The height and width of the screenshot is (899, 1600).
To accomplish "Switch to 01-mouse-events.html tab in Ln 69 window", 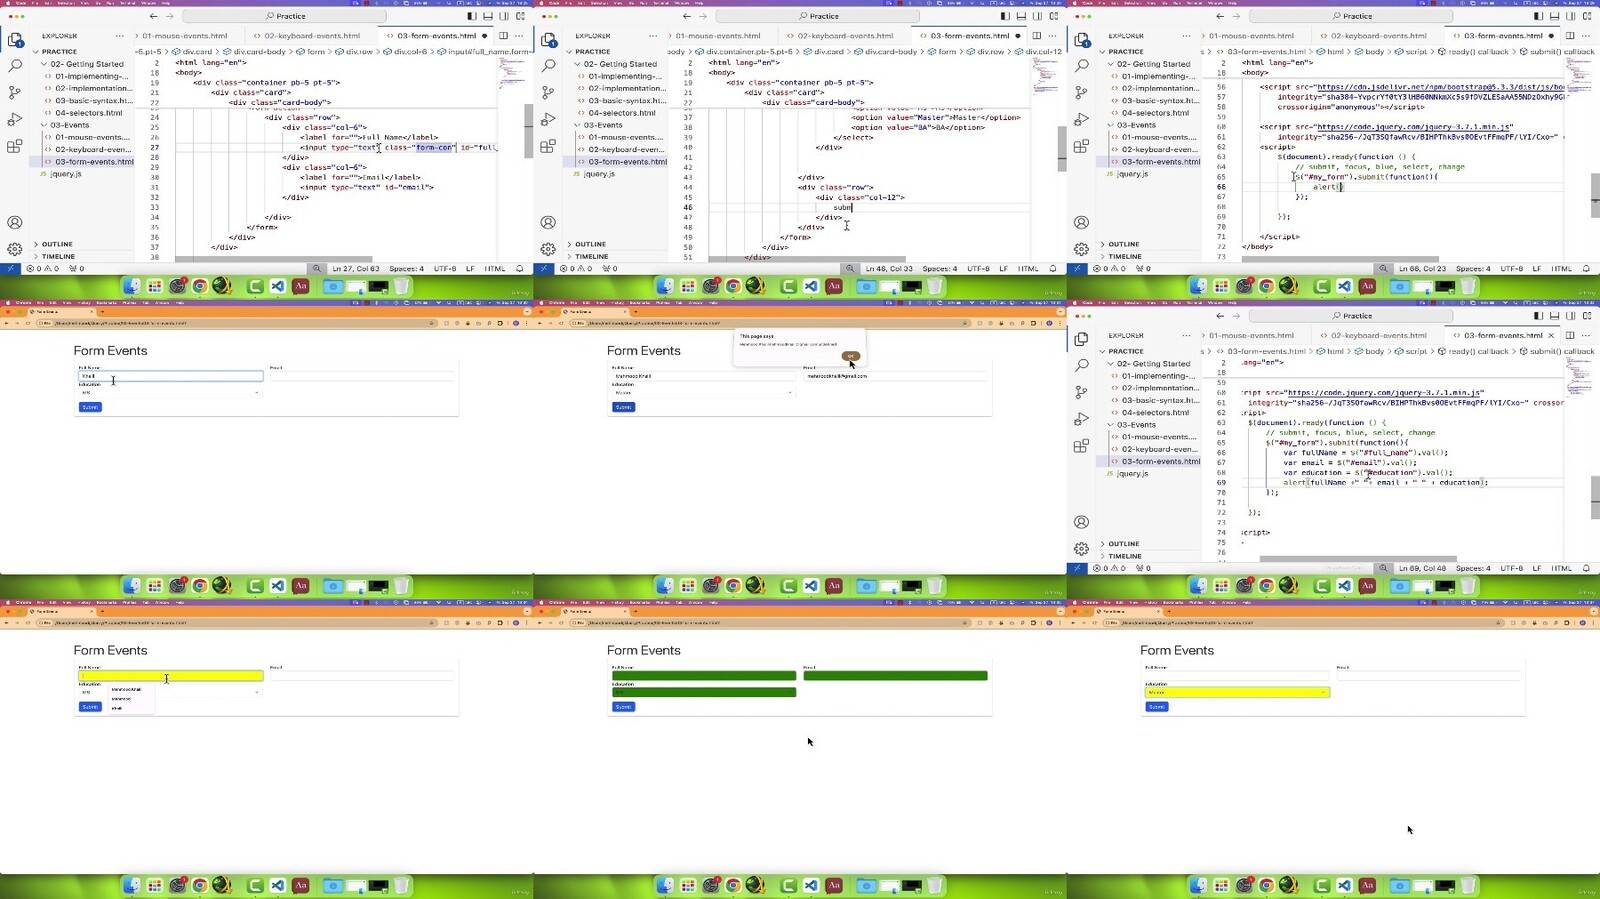I will coord(1251,336).
